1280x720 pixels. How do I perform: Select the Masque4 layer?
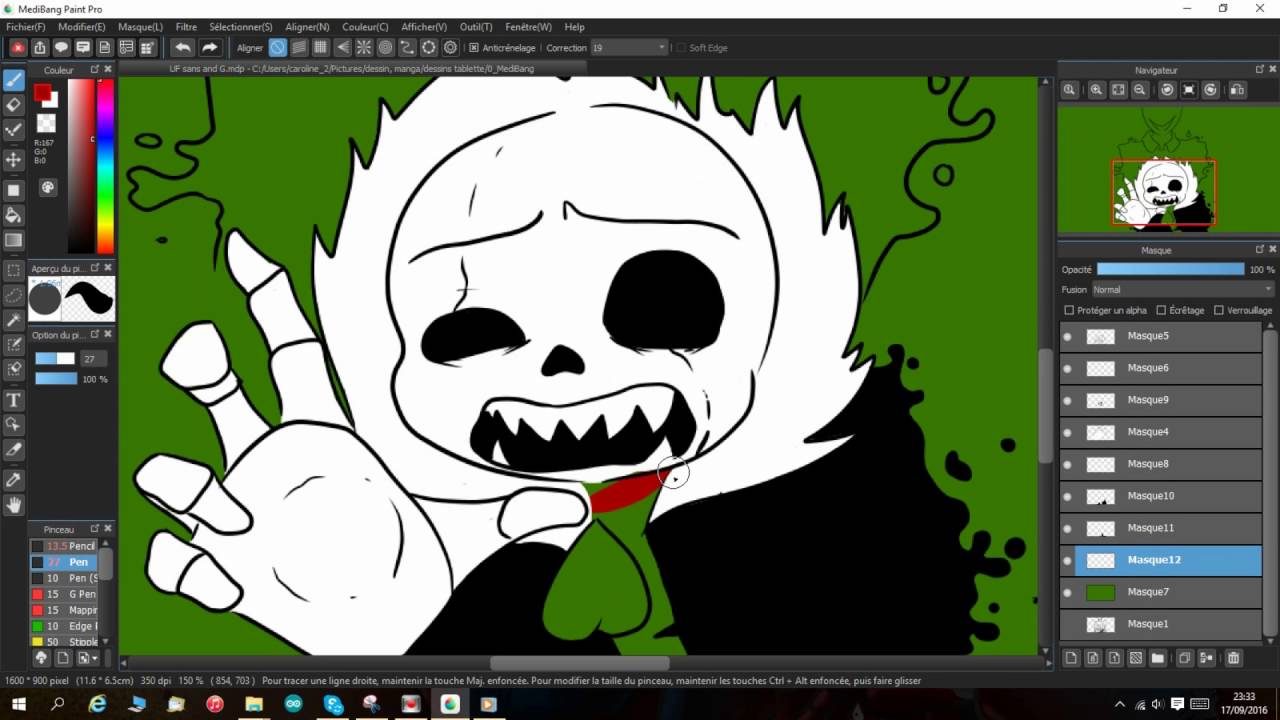pyautogui.click(x=1161, y=432)
